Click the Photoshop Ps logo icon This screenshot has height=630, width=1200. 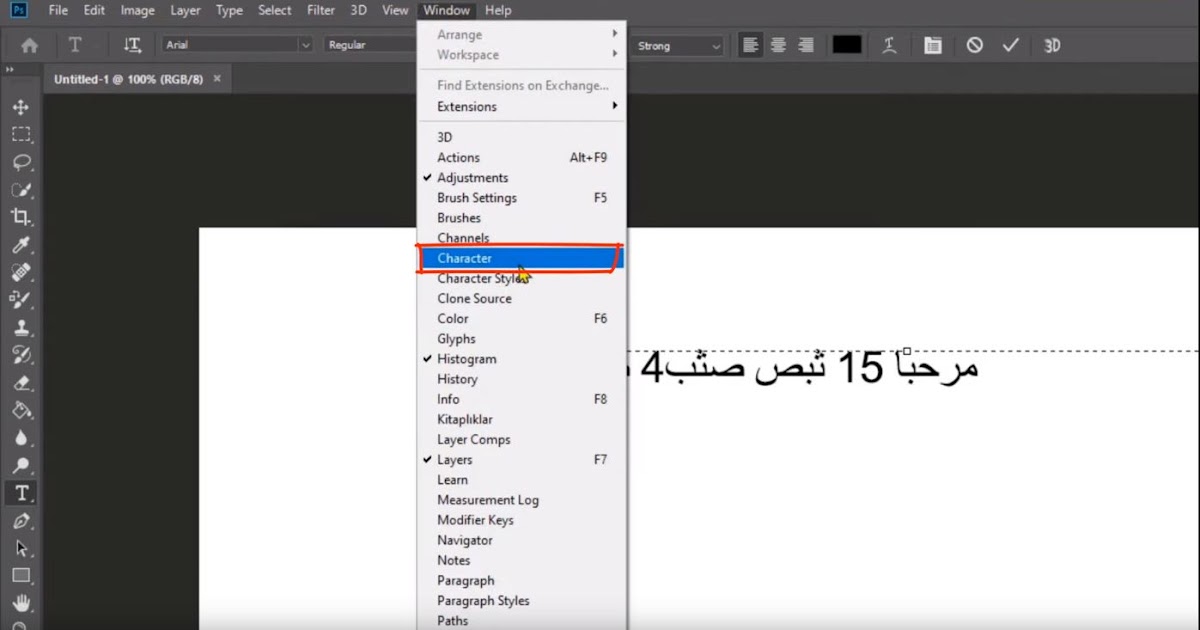click(x=20, y=10)
